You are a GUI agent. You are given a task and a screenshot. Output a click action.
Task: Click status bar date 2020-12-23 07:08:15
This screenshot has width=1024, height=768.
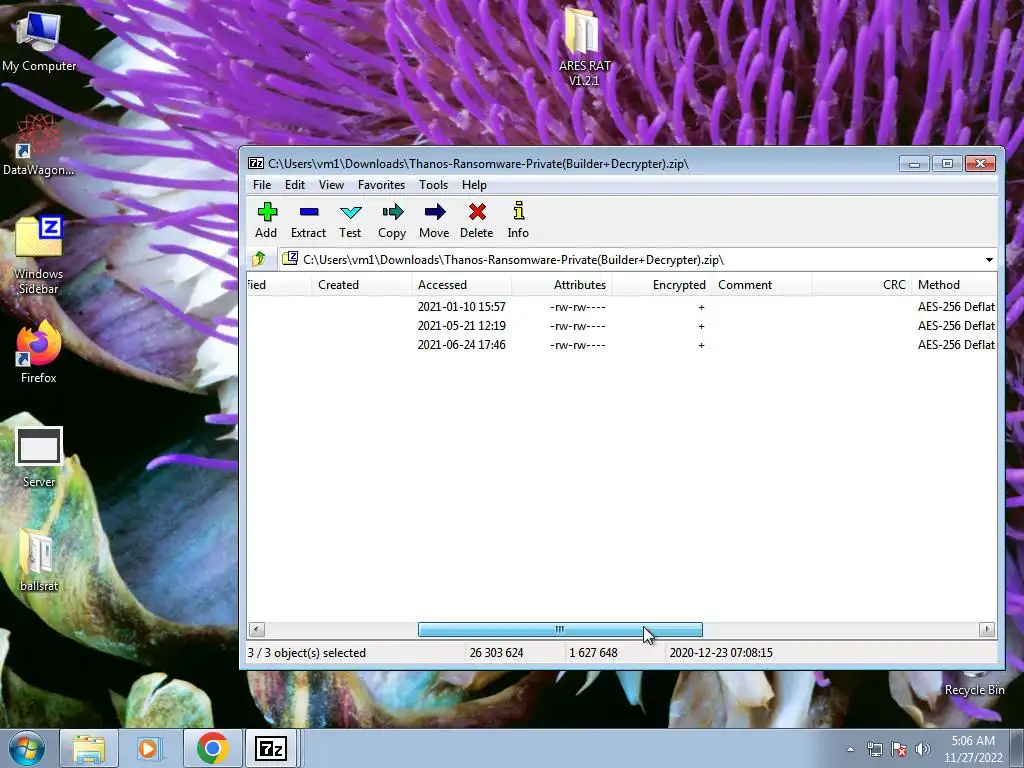click(x=721, y=652)
